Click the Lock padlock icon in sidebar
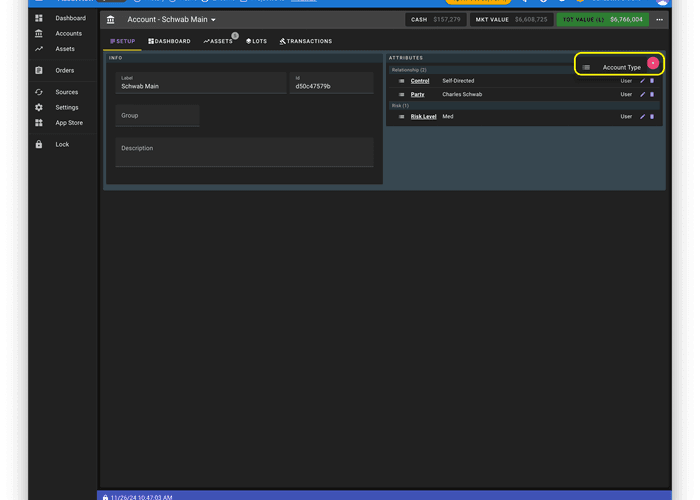 point(39,144)
